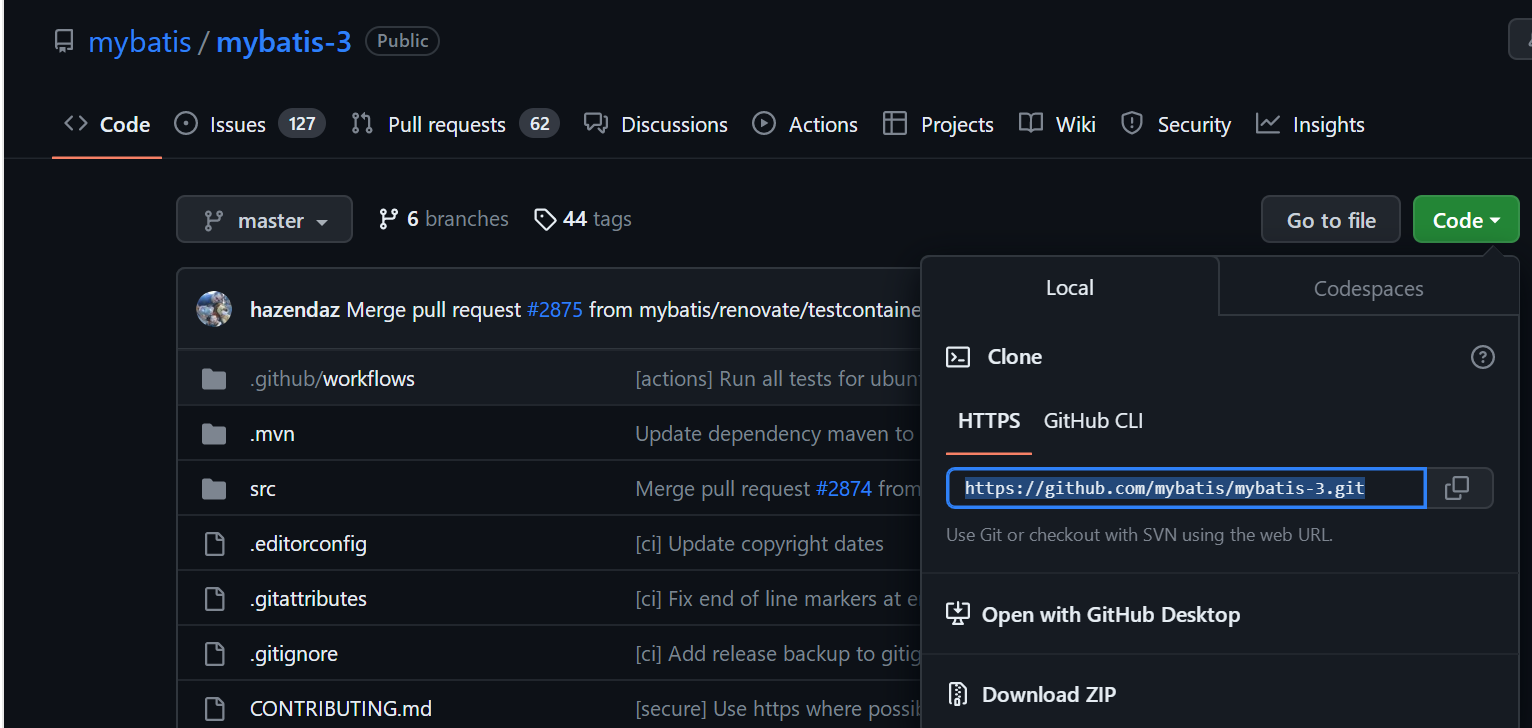Click the .editorconfig file icon
Viewport: 1532px width, 728px height.
click(214, 544)
